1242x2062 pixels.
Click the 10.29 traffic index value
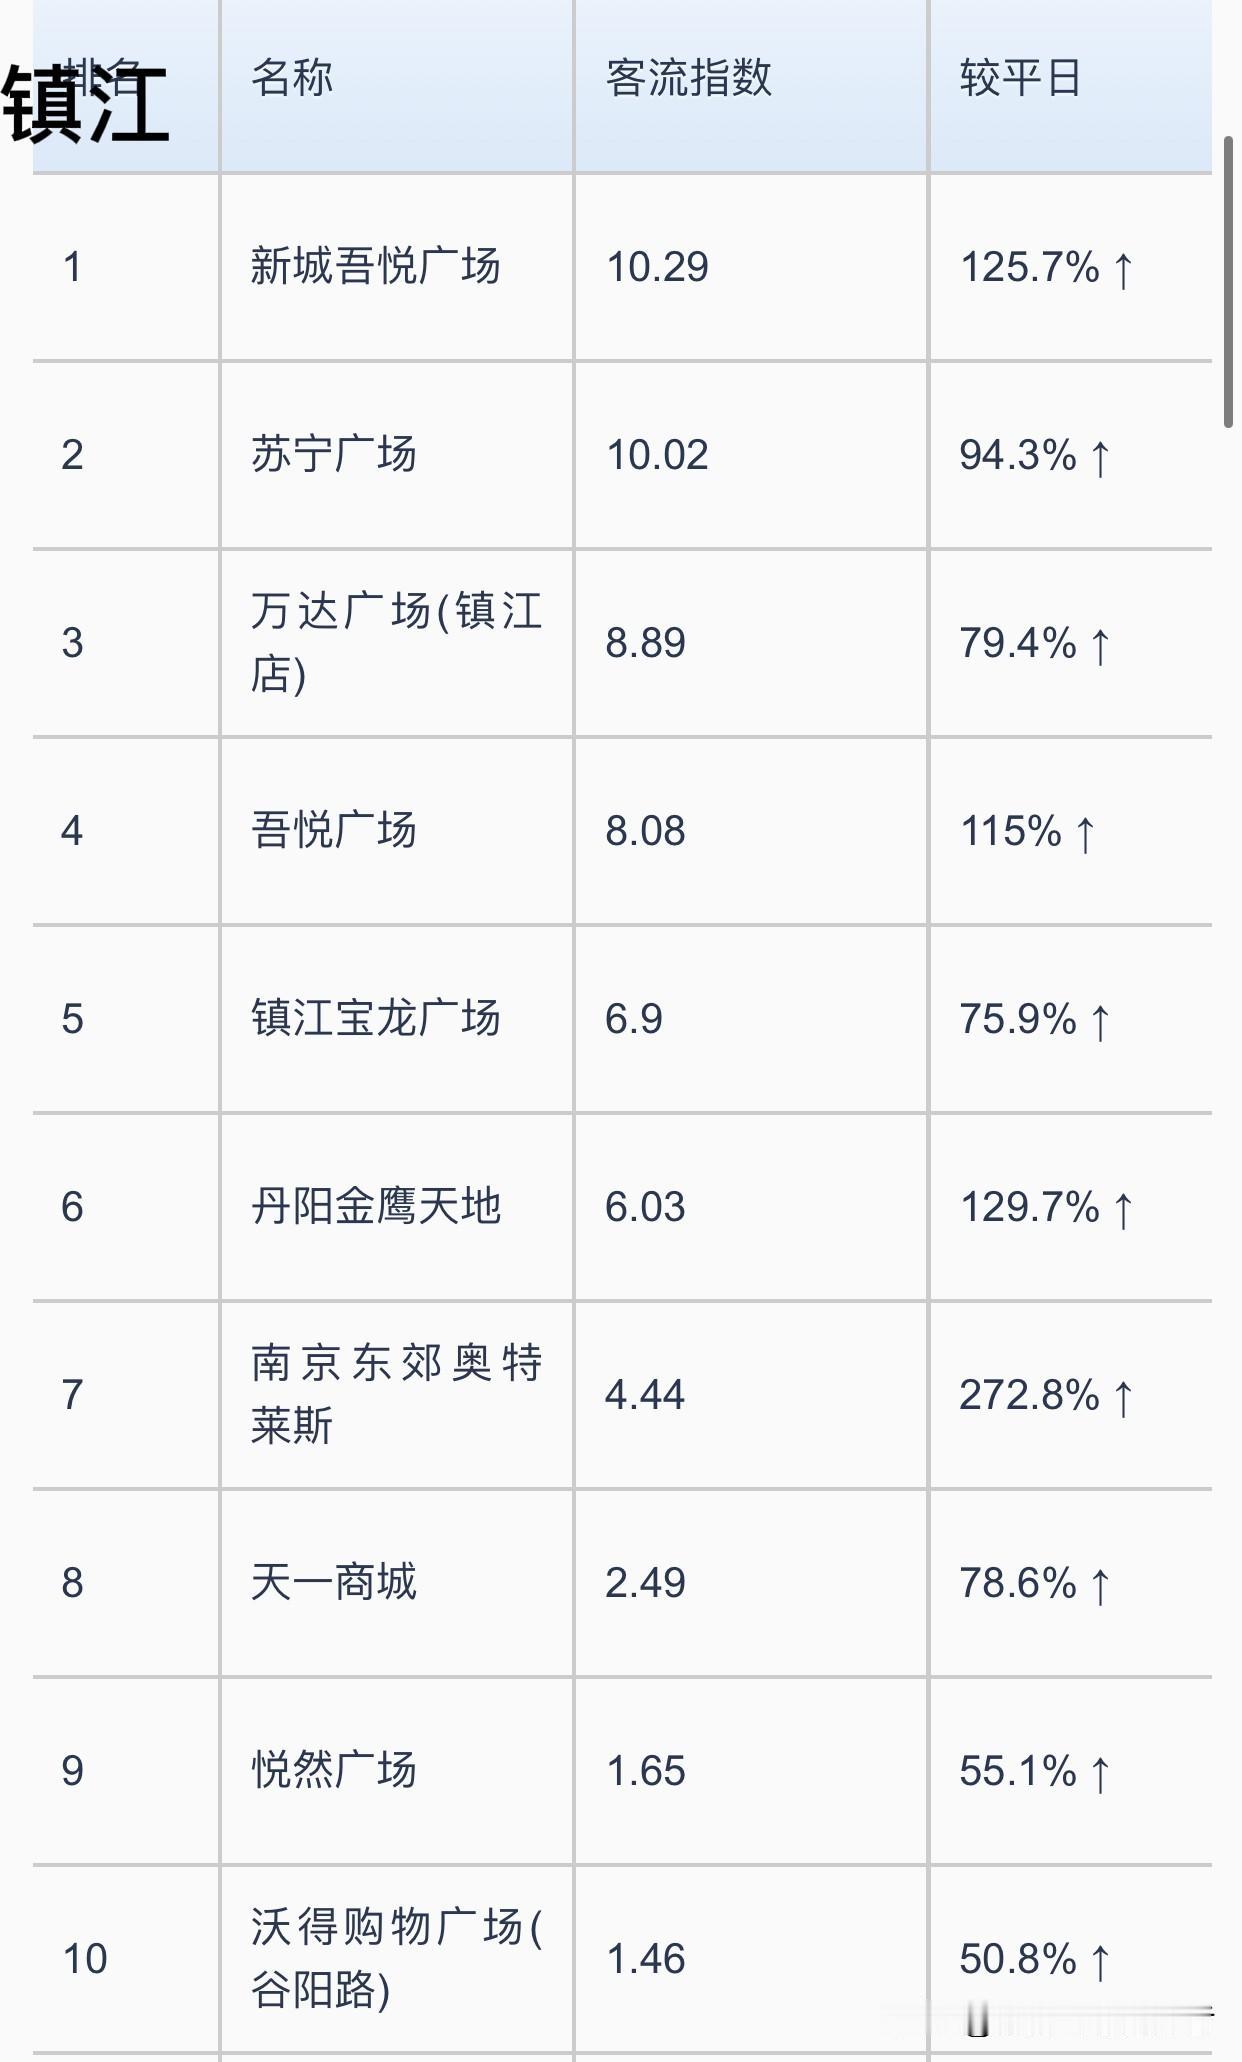pos(657,267)
